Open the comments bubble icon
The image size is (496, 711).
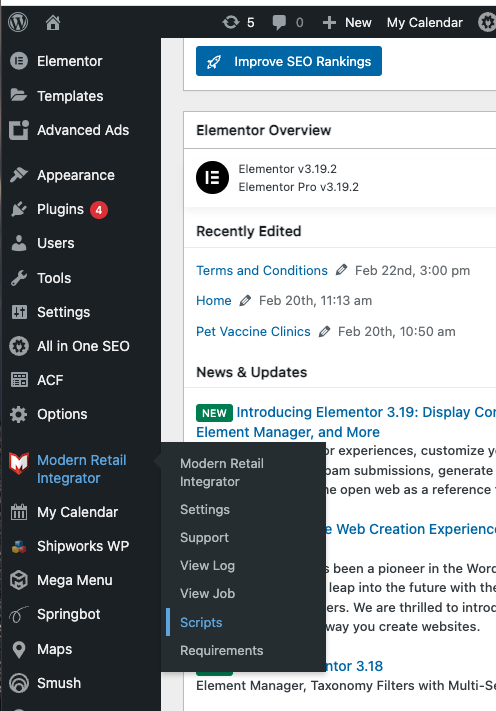tap(279, 22)
